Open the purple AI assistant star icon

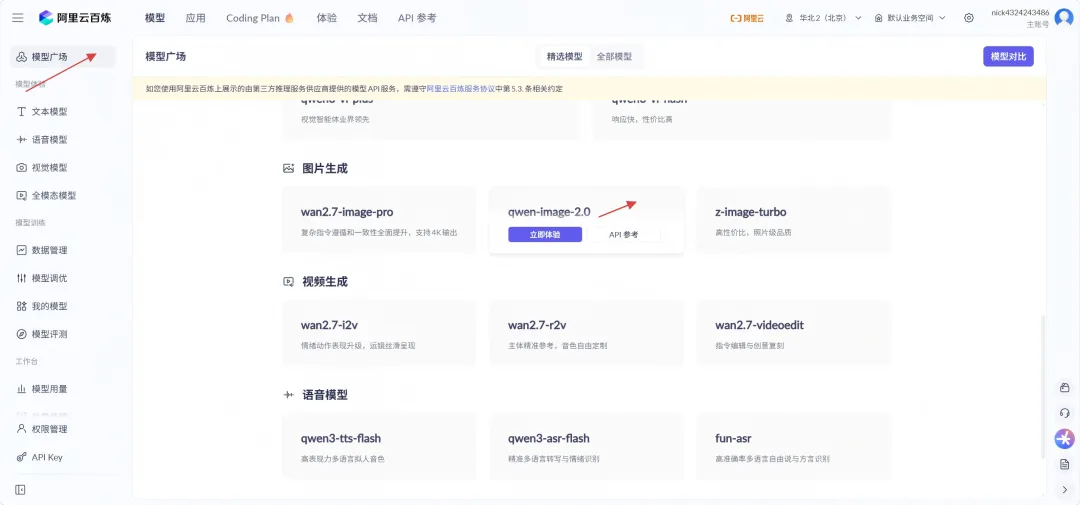tap(1064, 438)
